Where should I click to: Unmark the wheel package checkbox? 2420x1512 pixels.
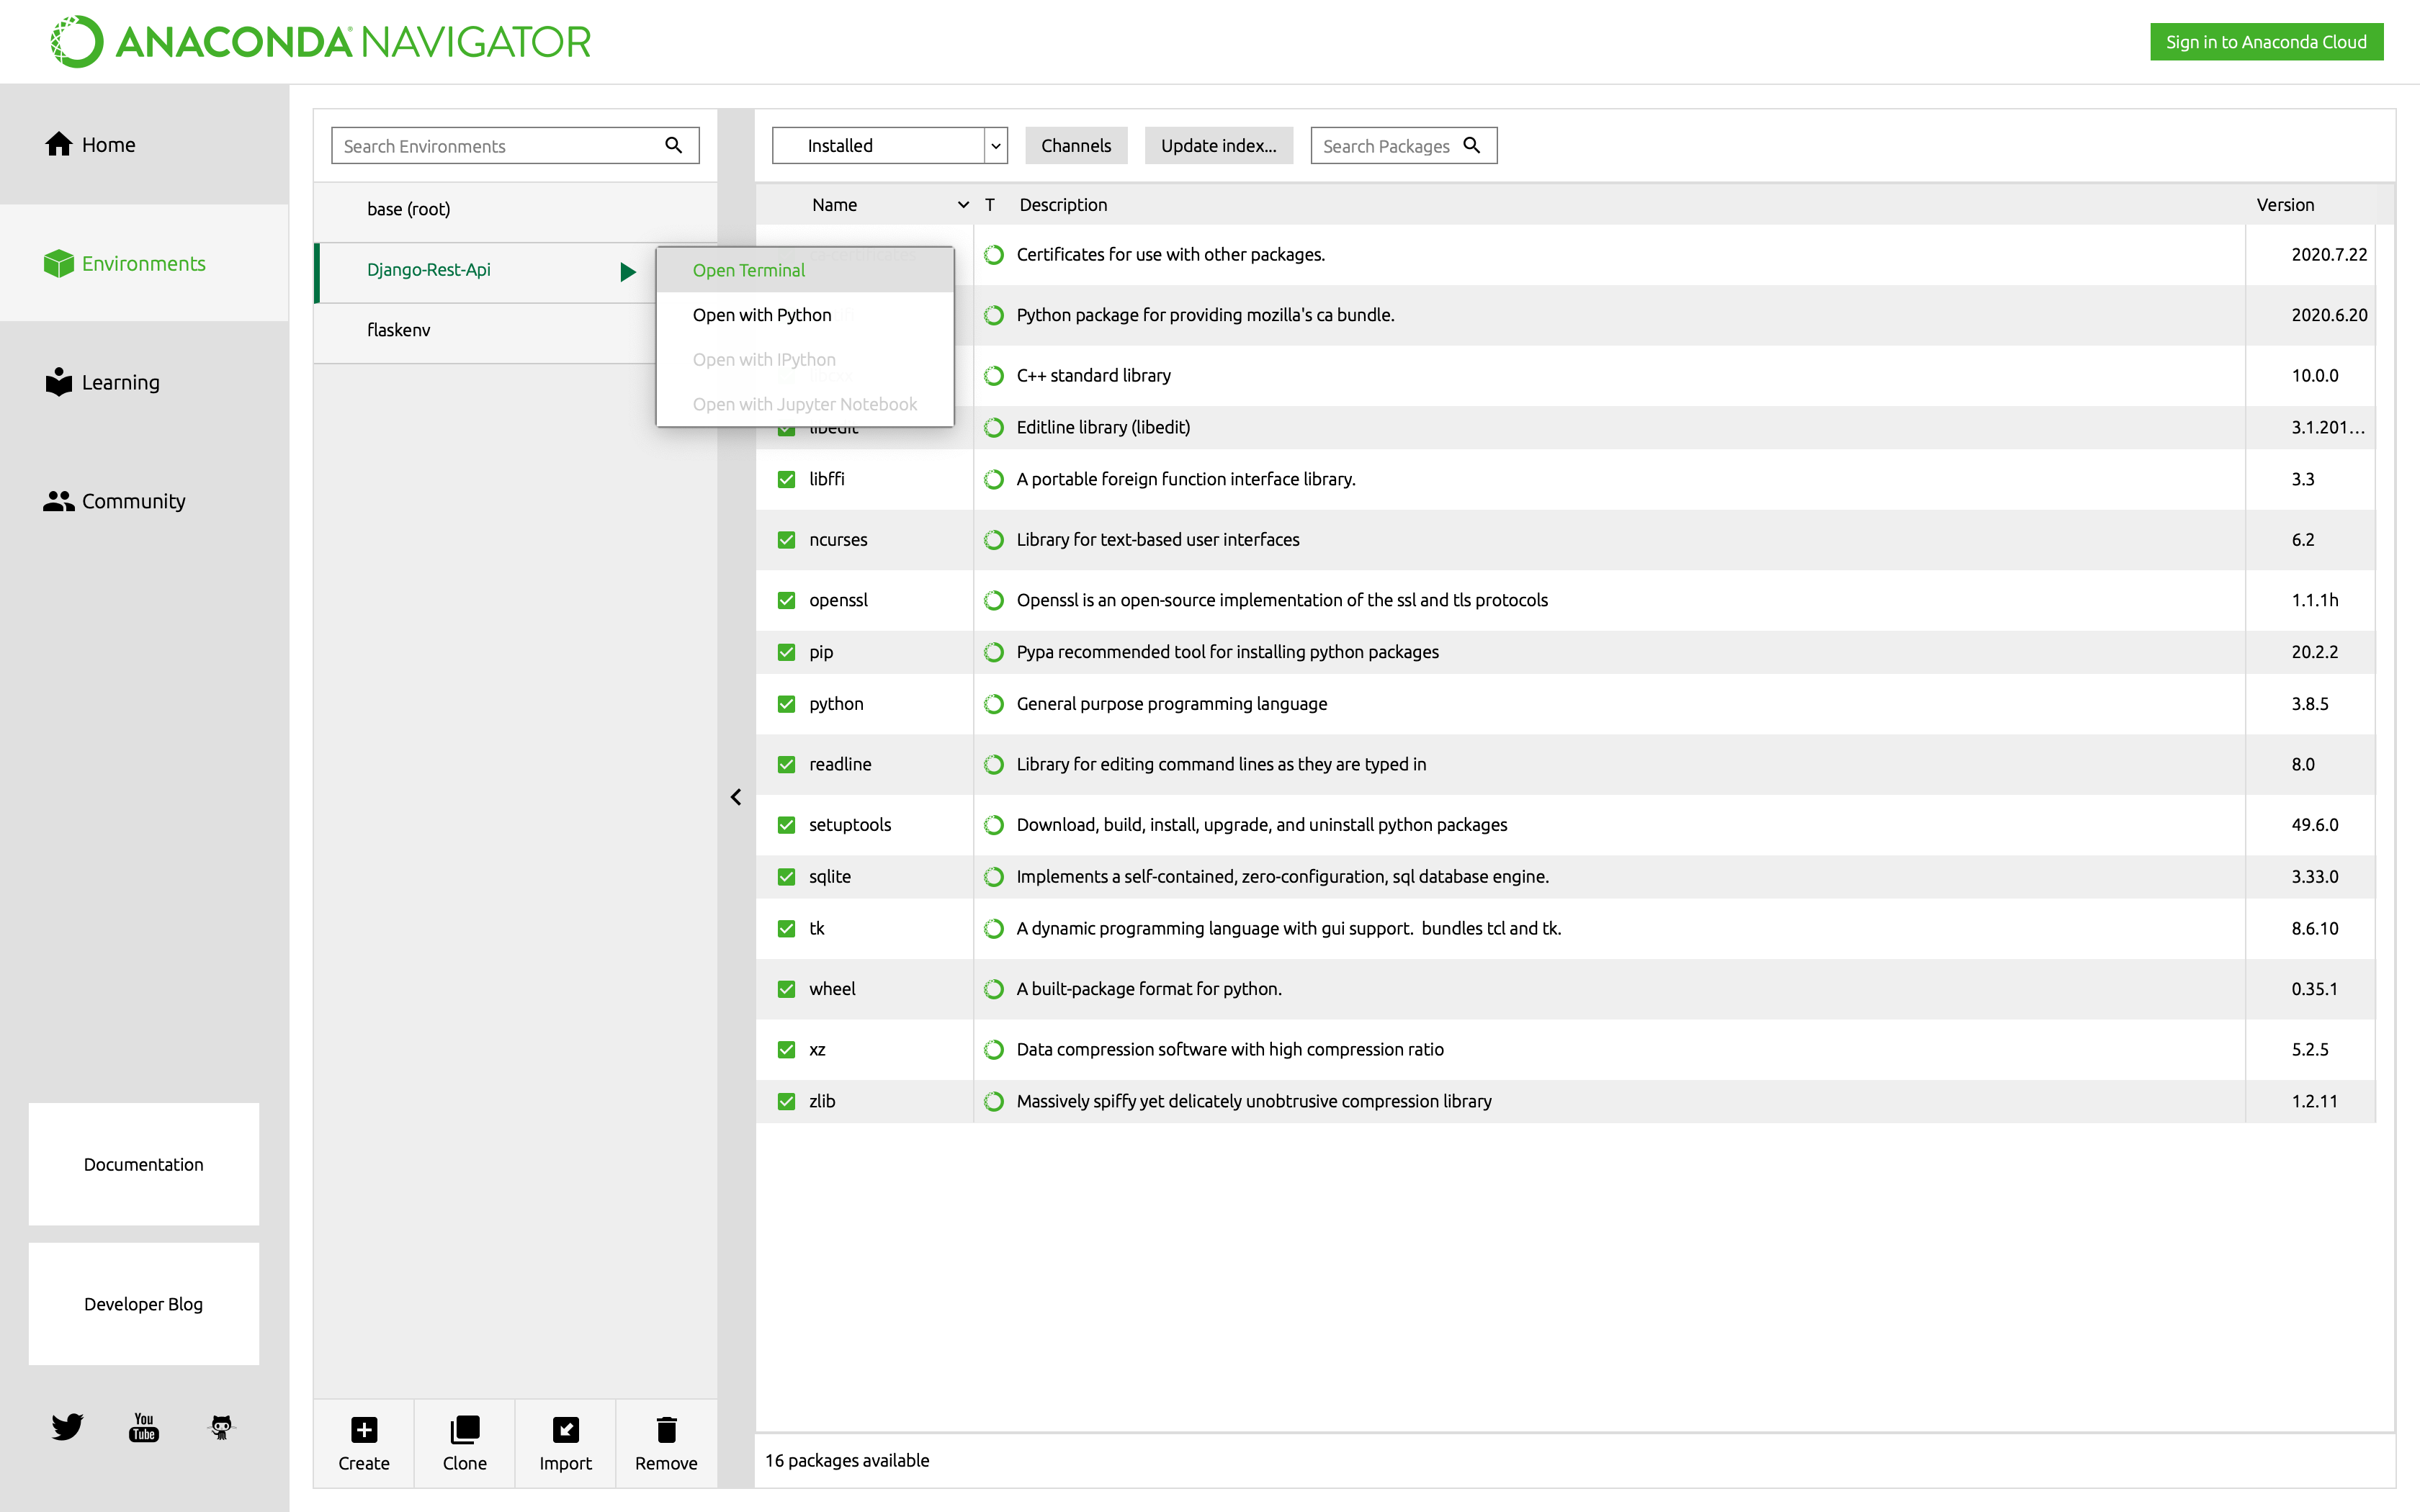point(786,989)
